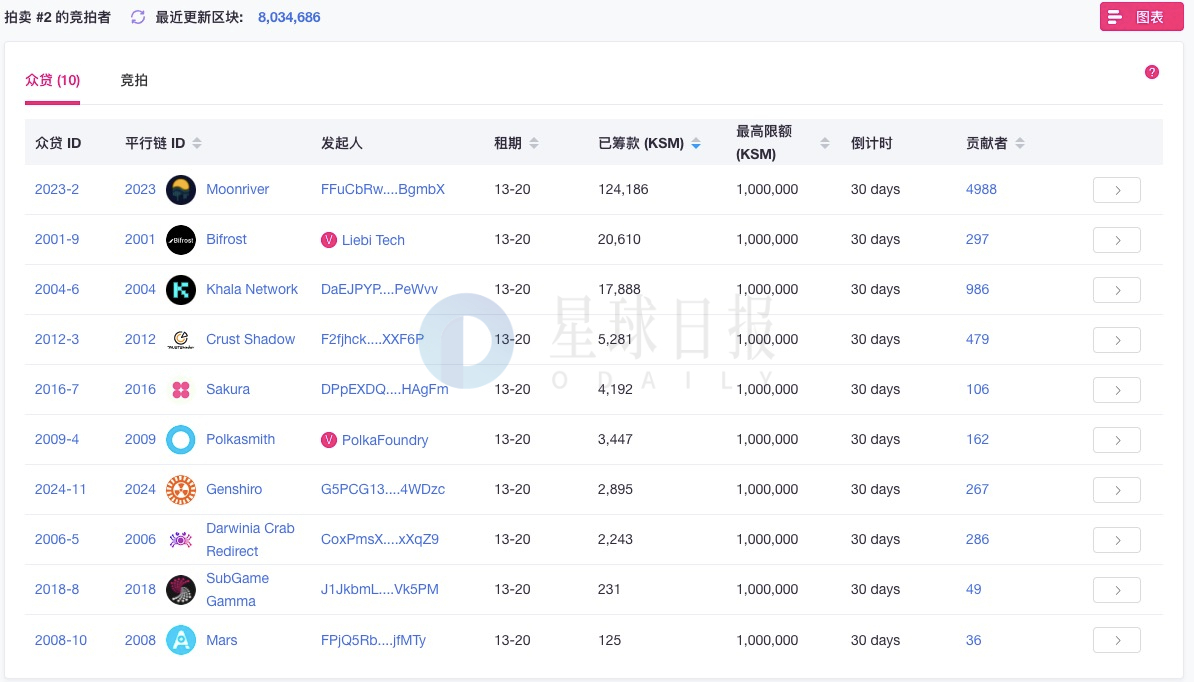The width and height of the screenshot is (1194, 682).
Task: Click the Polkasmith blue ring icon
Action: tap(181, 440)
